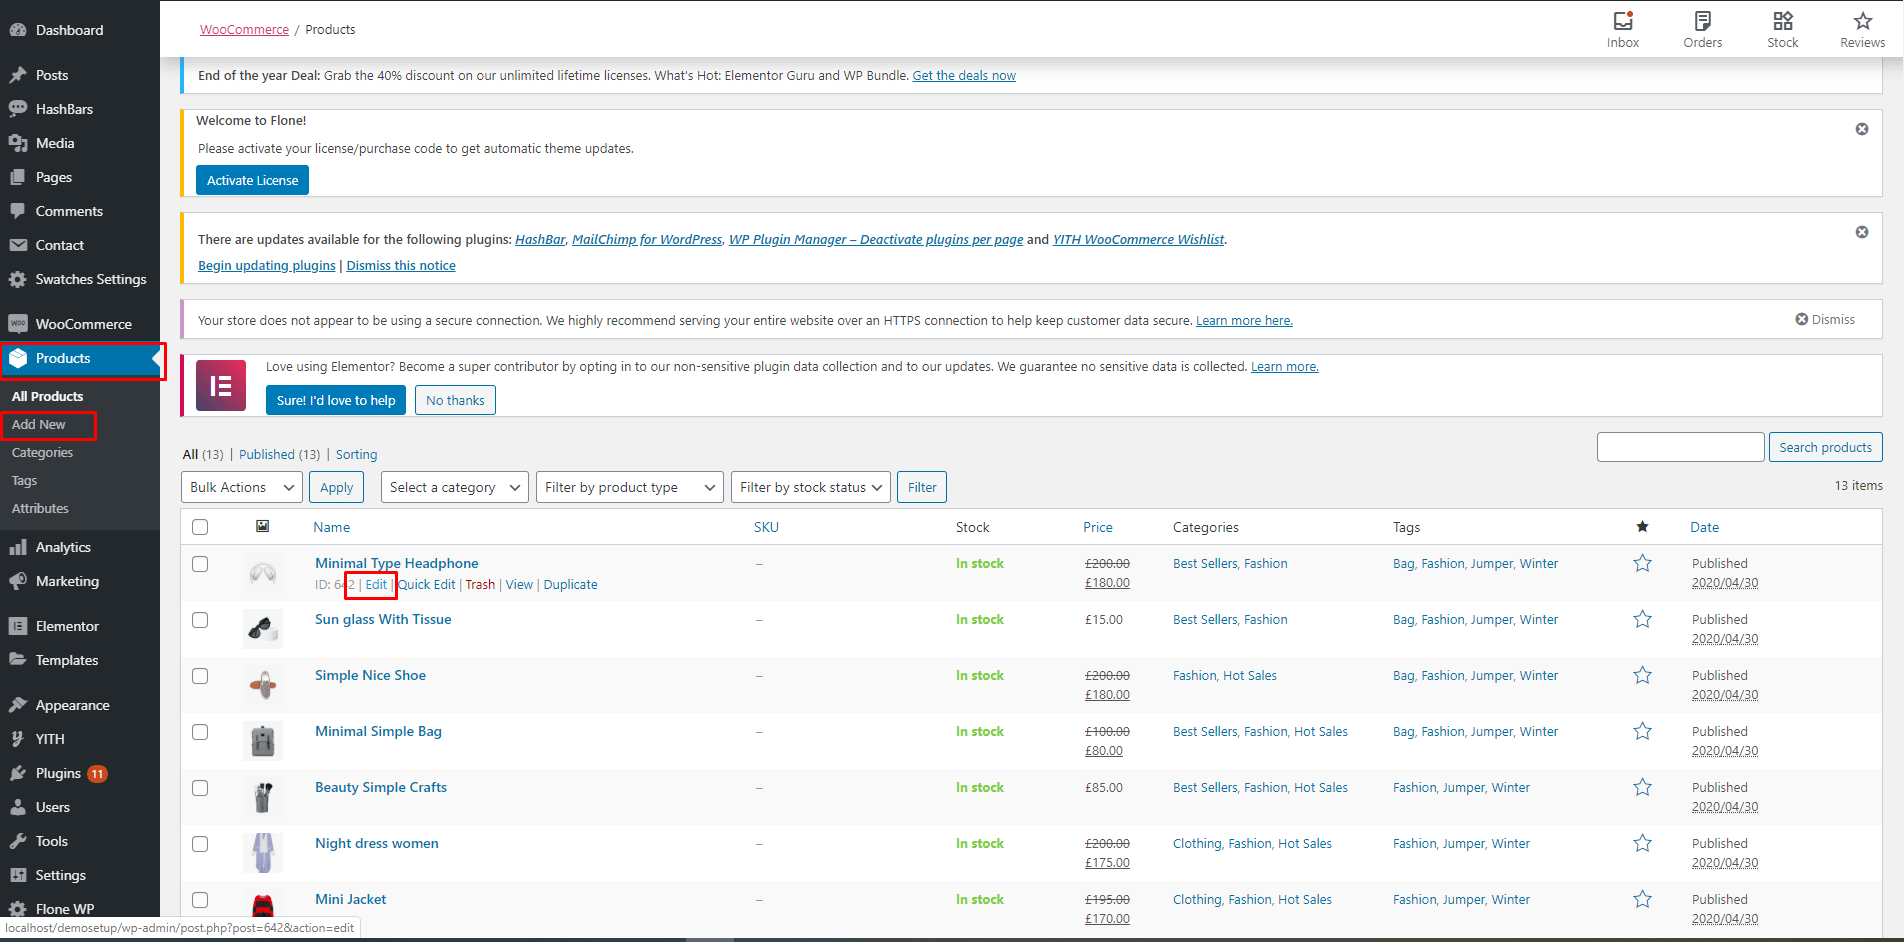The image size is (1904, 942).
Task: Toggle featured star for Night dress women
Action: click(1642, 843)
